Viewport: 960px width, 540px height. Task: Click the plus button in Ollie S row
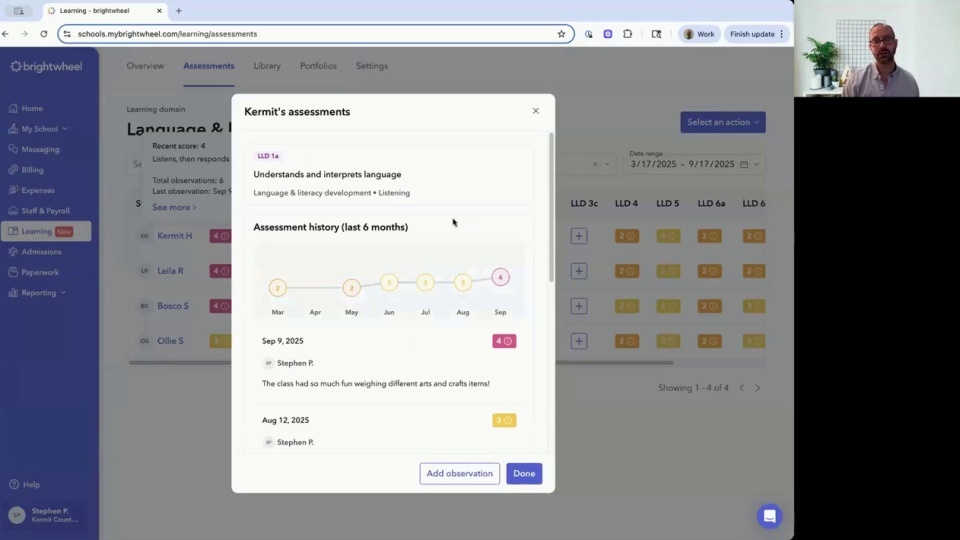(x=579, y=340)
